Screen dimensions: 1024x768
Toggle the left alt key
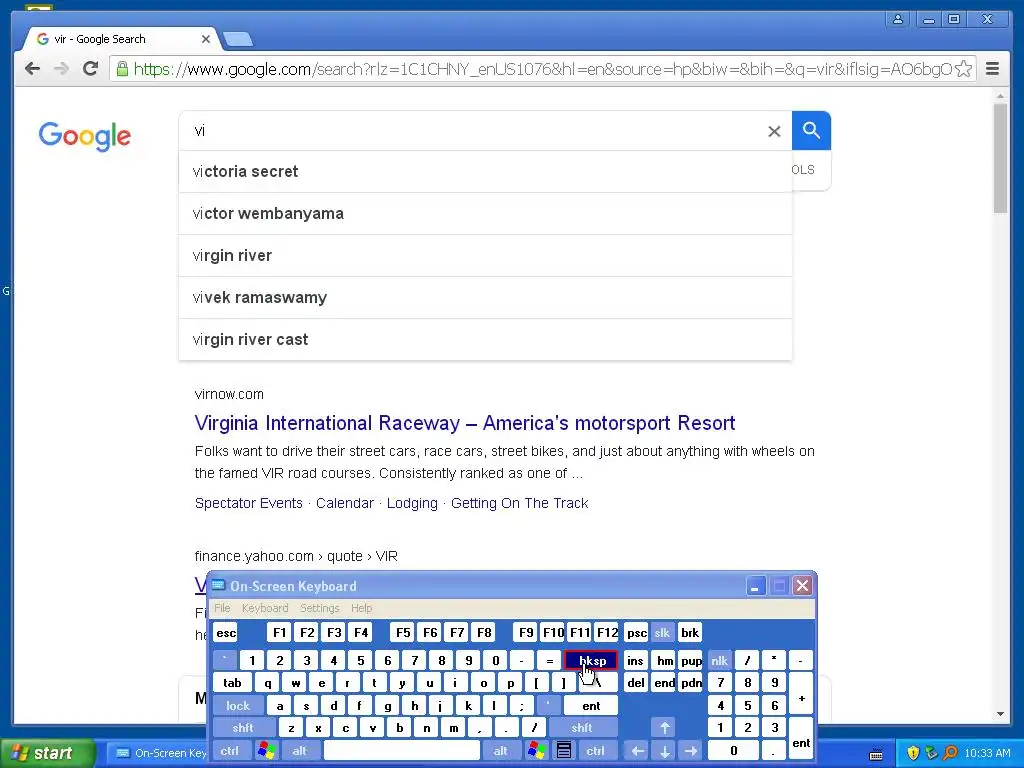point(300,750)
